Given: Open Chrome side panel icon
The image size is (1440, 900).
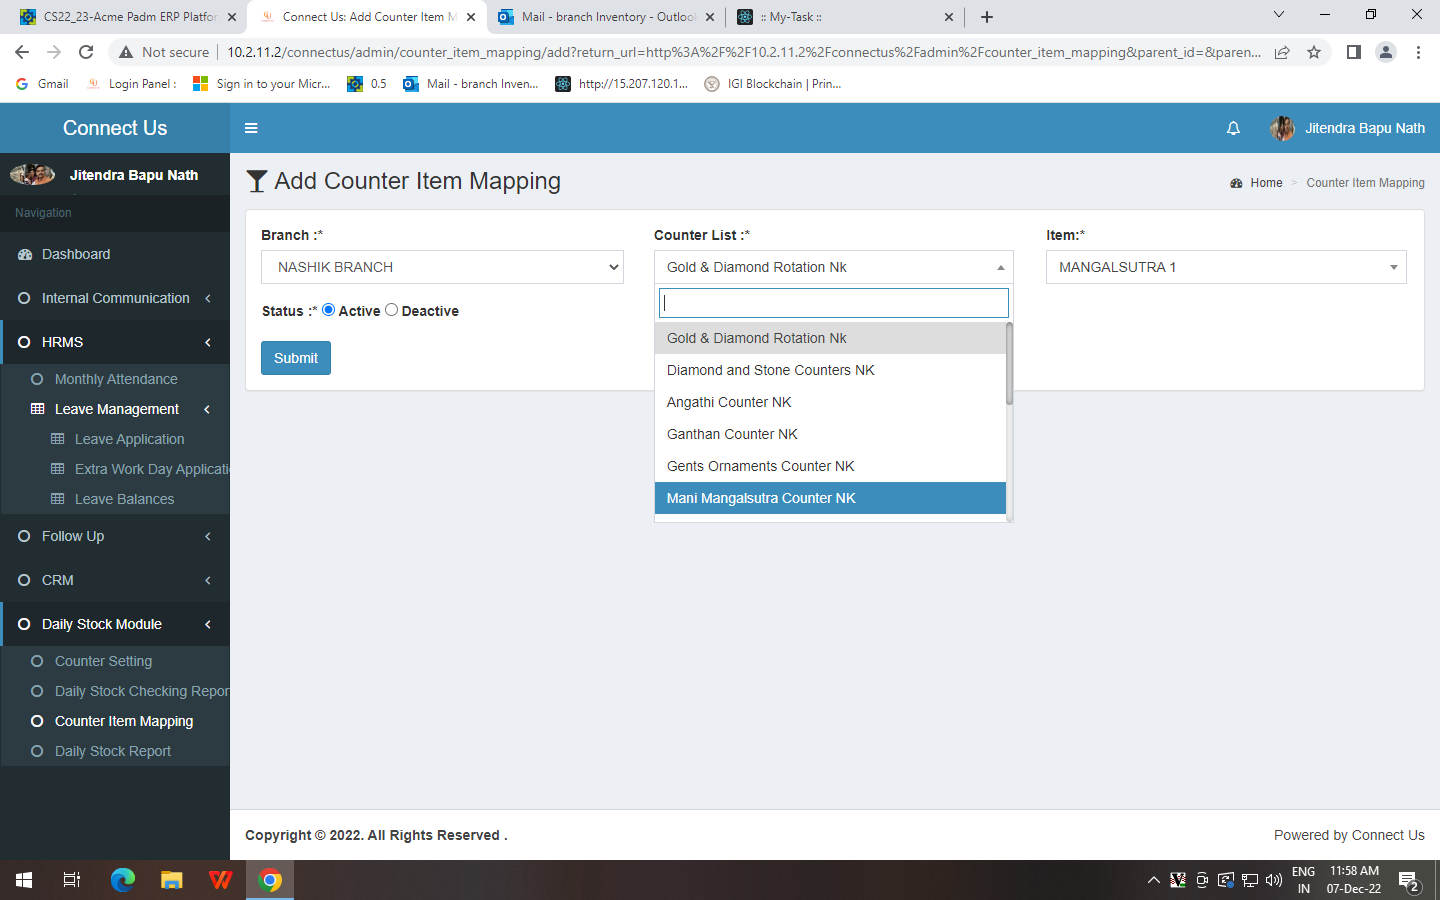Looking at the screenshot, I should pos(1353,52).
